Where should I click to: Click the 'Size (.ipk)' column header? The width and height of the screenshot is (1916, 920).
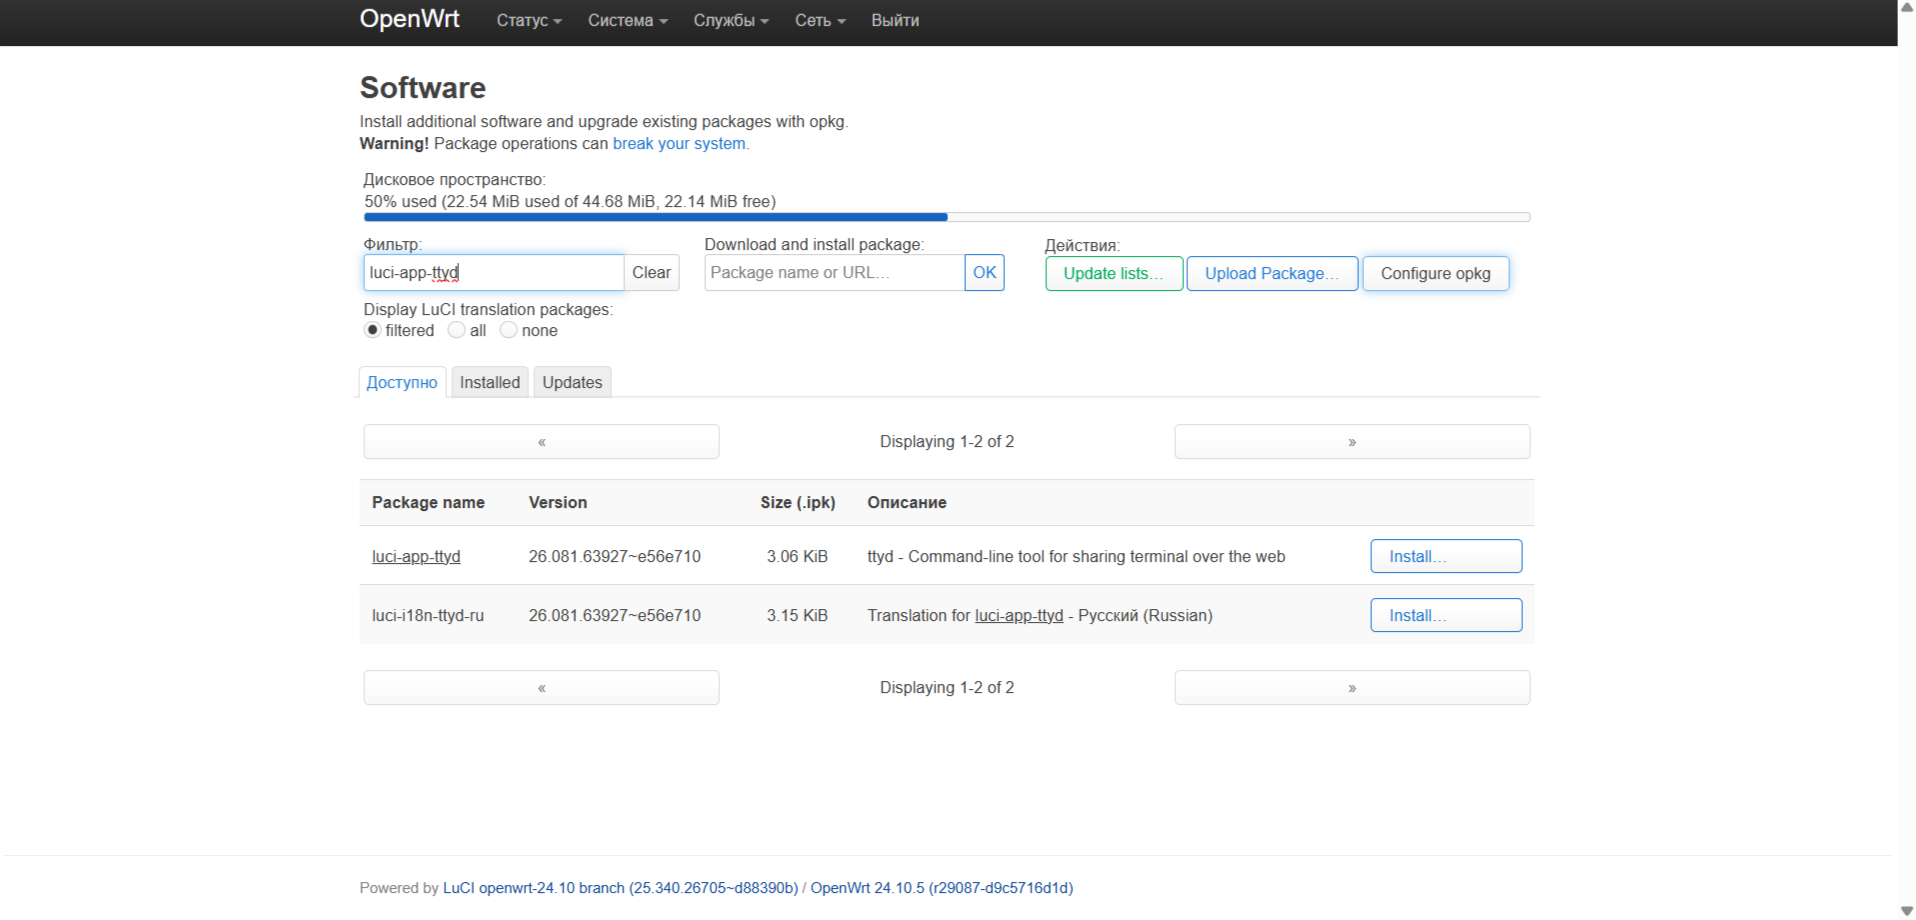pyautogui.click(x=797, y=503)
